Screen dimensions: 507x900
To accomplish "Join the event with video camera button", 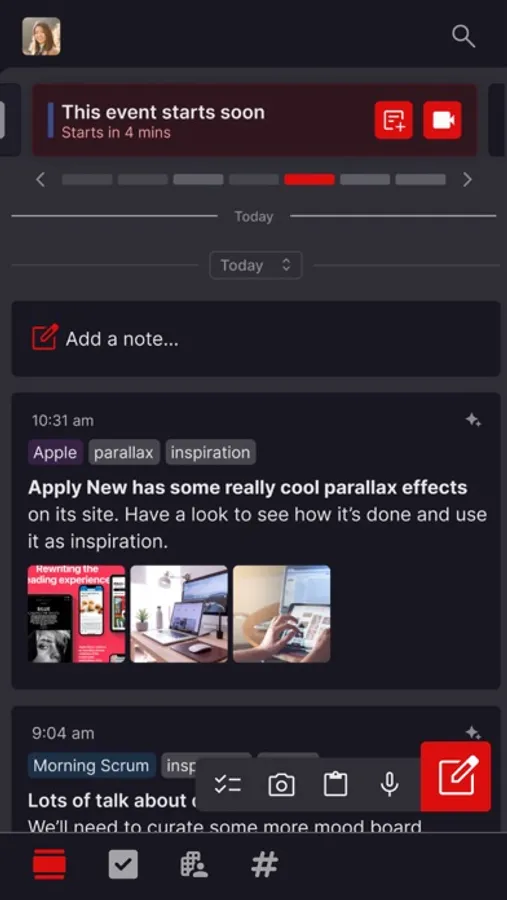I will pyautogui.click(x=443, y=120).
